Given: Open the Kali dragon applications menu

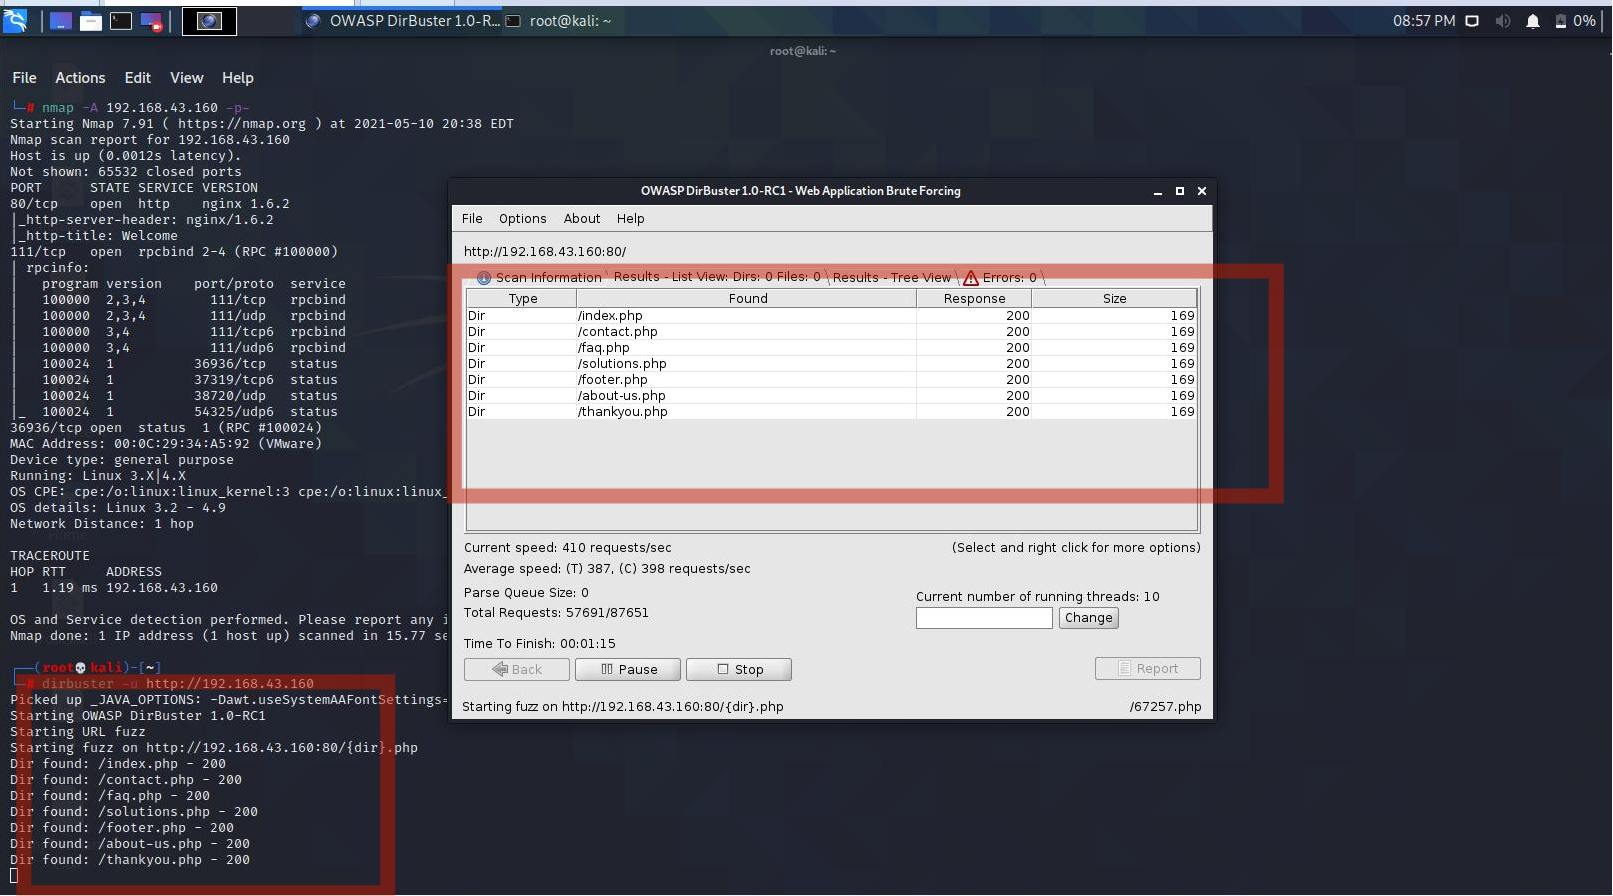Looking at the screenshot, I should [15, 20].
